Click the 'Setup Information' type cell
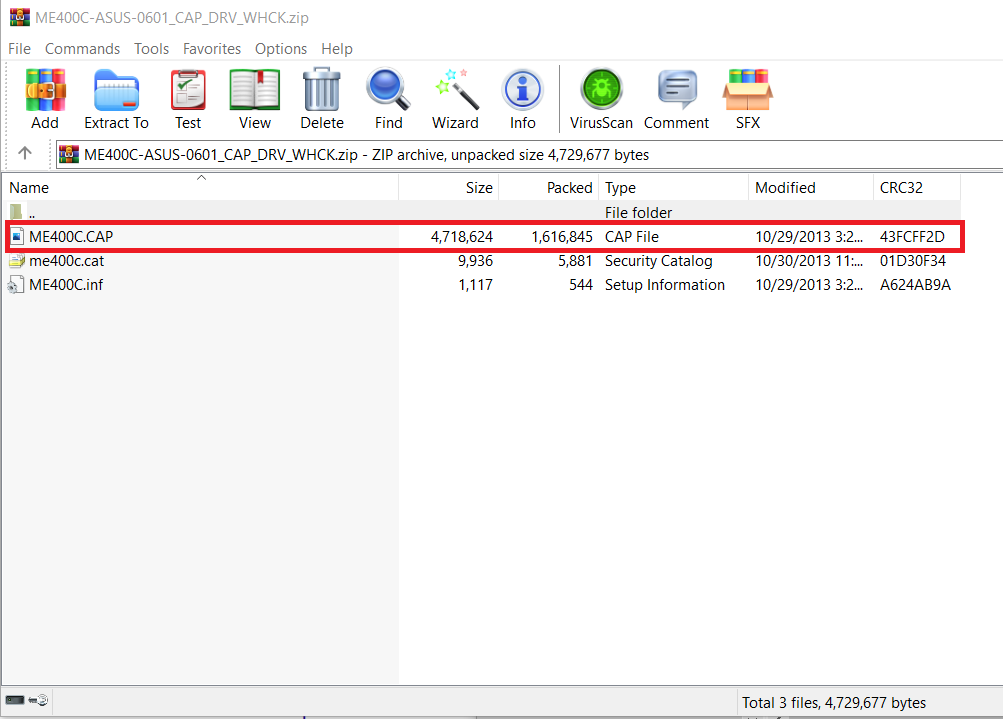Screen dimensions: 1003x719 [x=665, y=285]
